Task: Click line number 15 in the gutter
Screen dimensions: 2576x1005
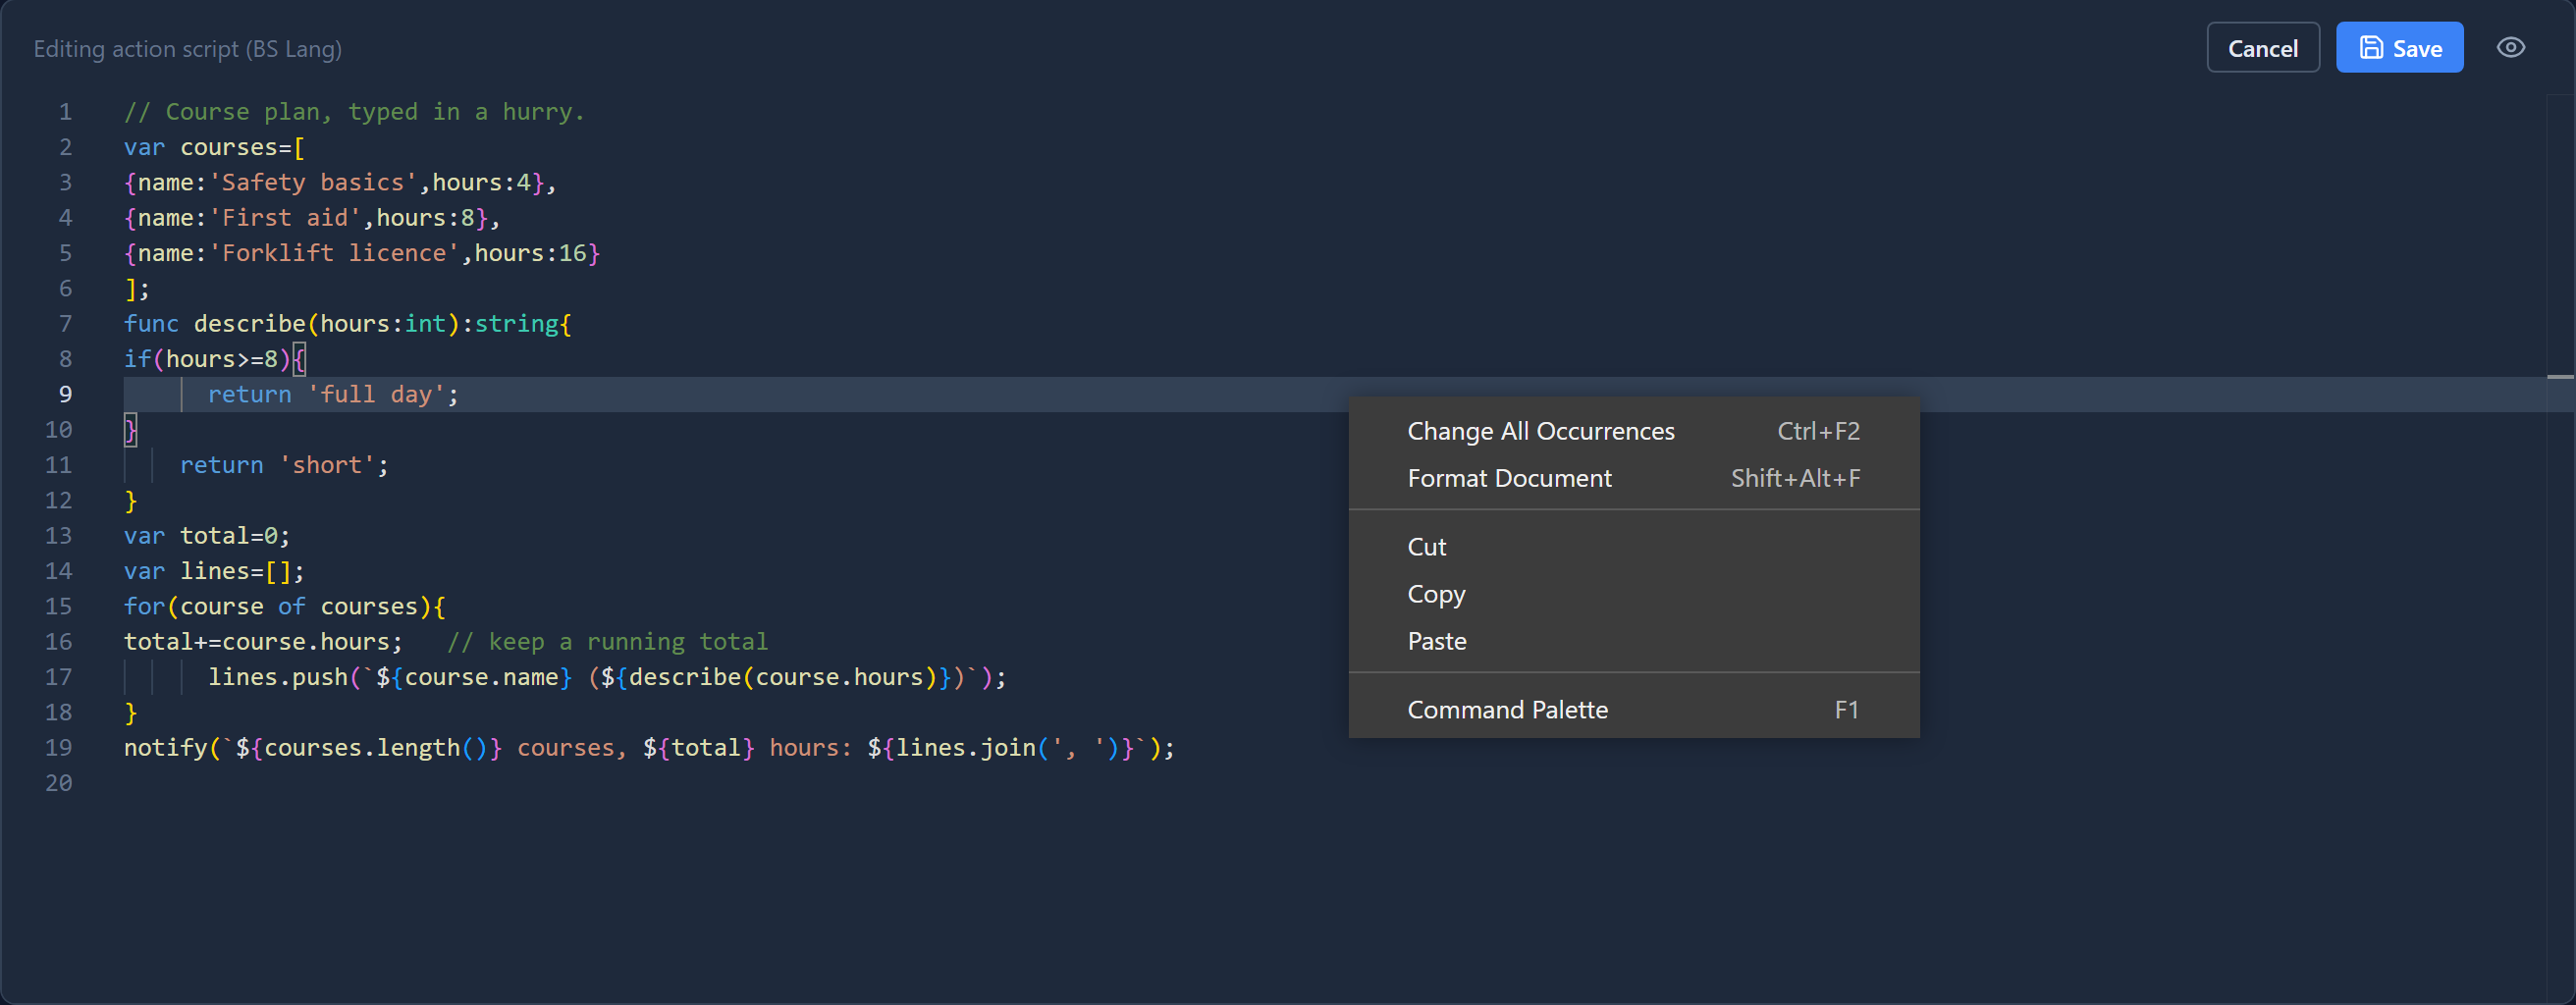Action: tap(58, 606)
